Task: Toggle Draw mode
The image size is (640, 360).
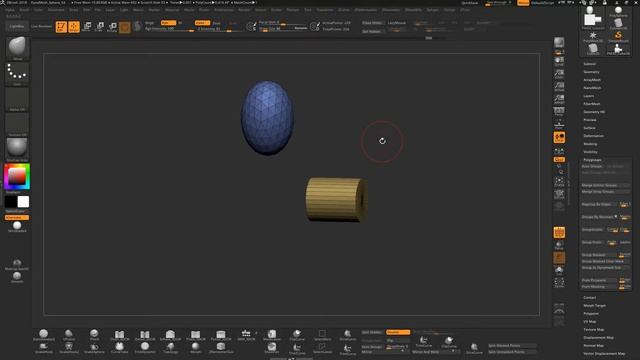Action: (x=74, y=27)
